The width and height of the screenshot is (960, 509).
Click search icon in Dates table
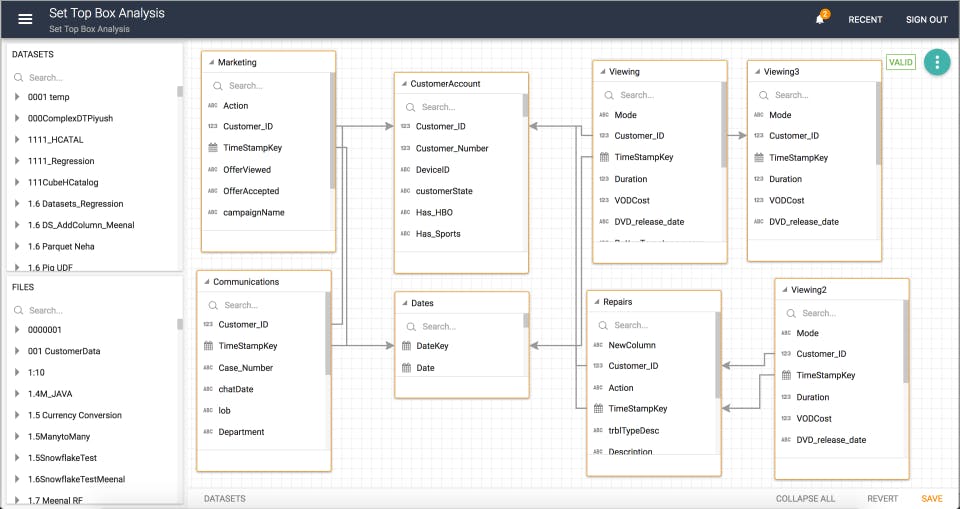(410, 326)
